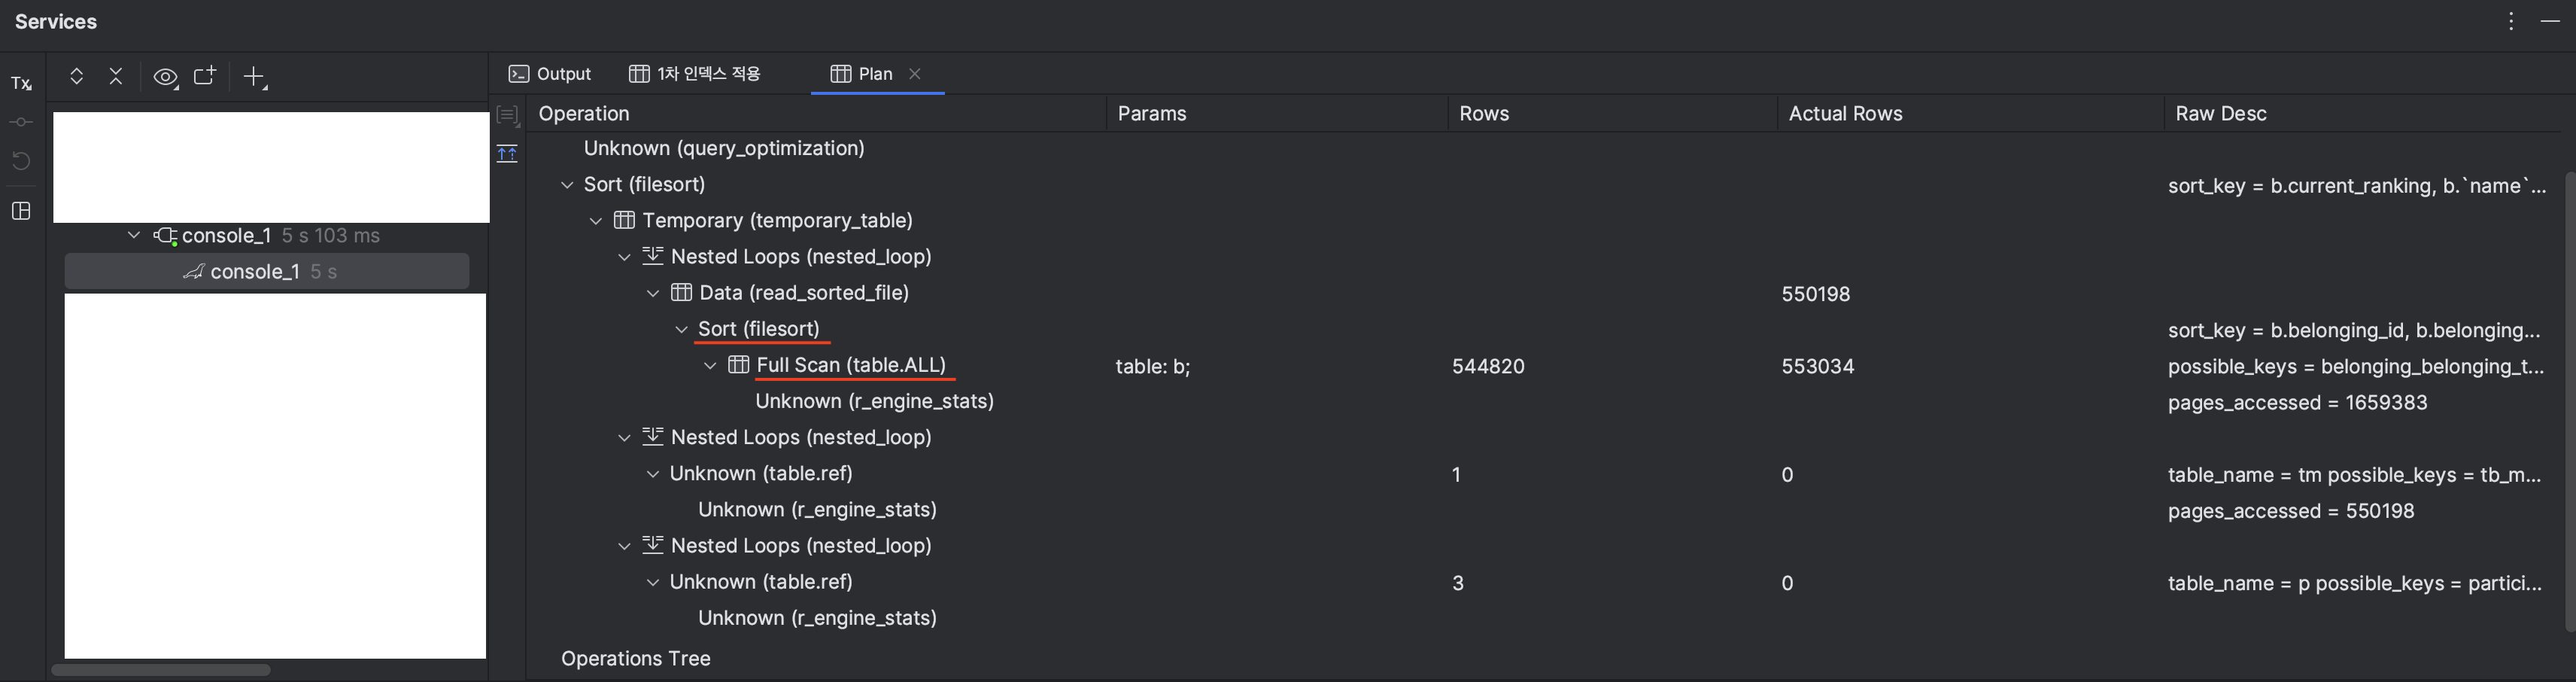Open the Services three-dot options menu

click(2511, 21)
